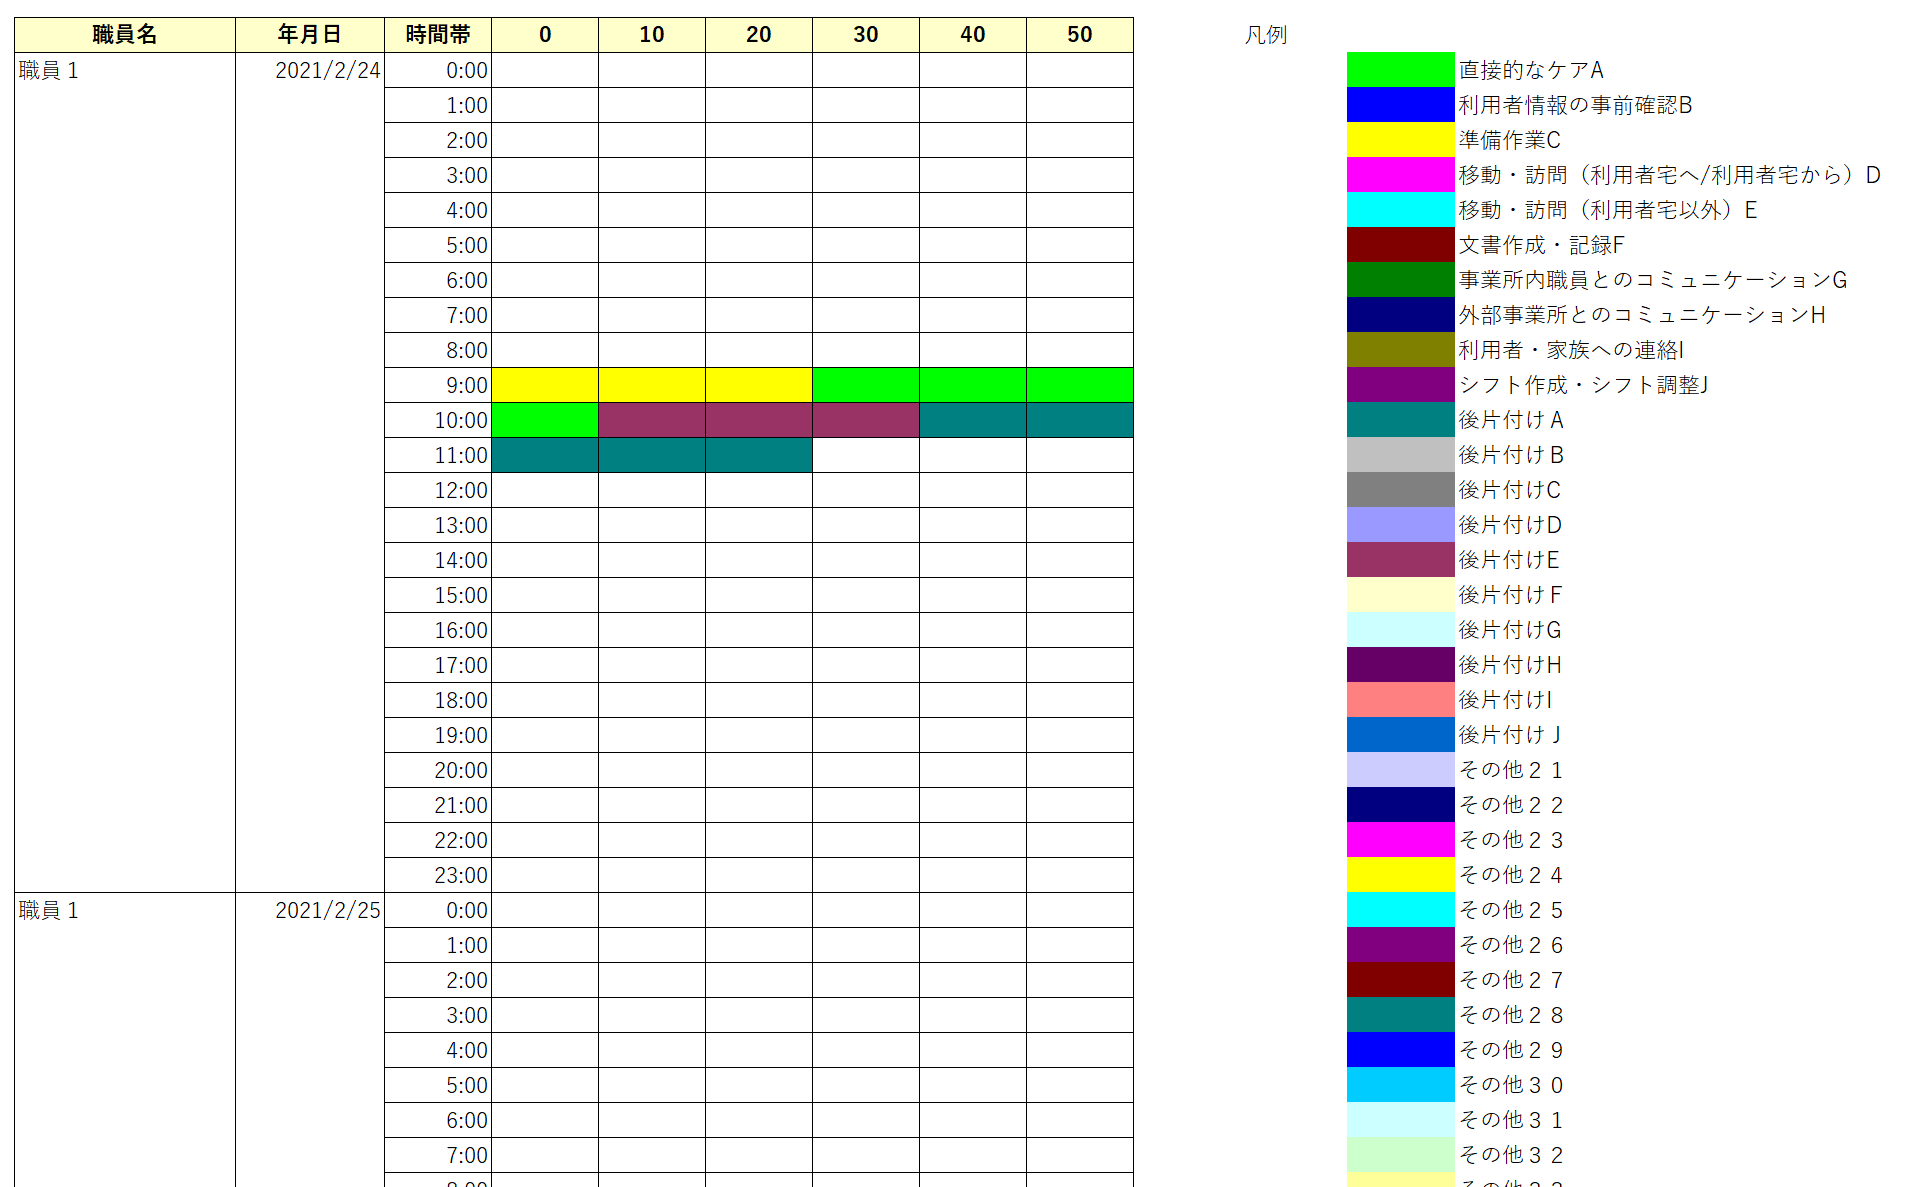Click yellow cell at 9:00 minute 0
Image resolution: width=1929 pixels, height=1187 pixels.
(545, 385)
